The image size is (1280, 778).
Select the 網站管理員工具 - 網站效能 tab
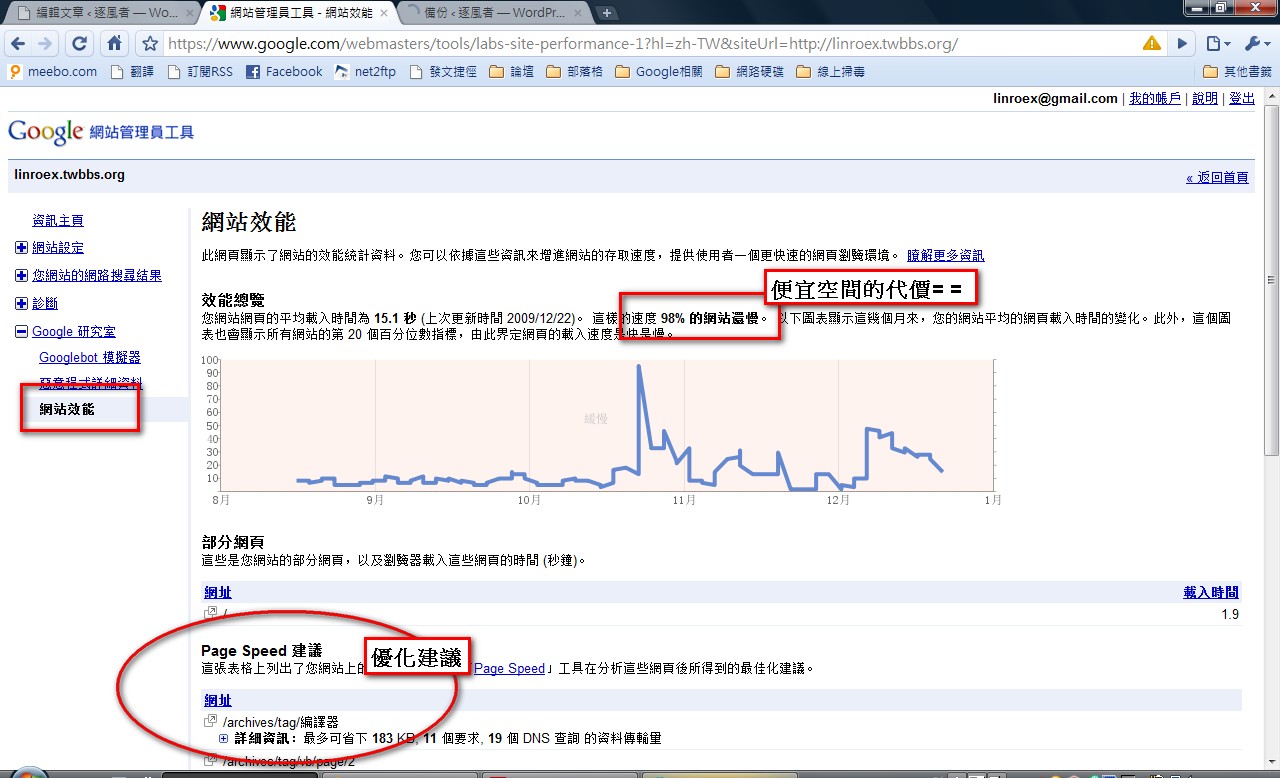[x=299, y=13]
